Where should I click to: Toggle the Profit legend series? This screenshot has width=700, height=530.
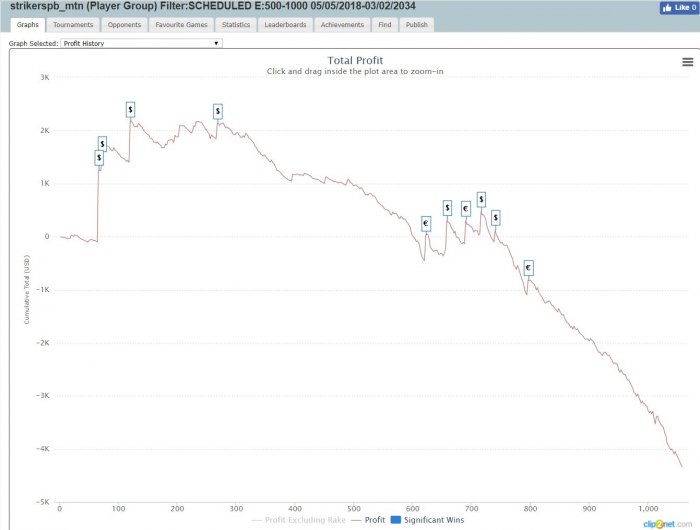[368, 520]
